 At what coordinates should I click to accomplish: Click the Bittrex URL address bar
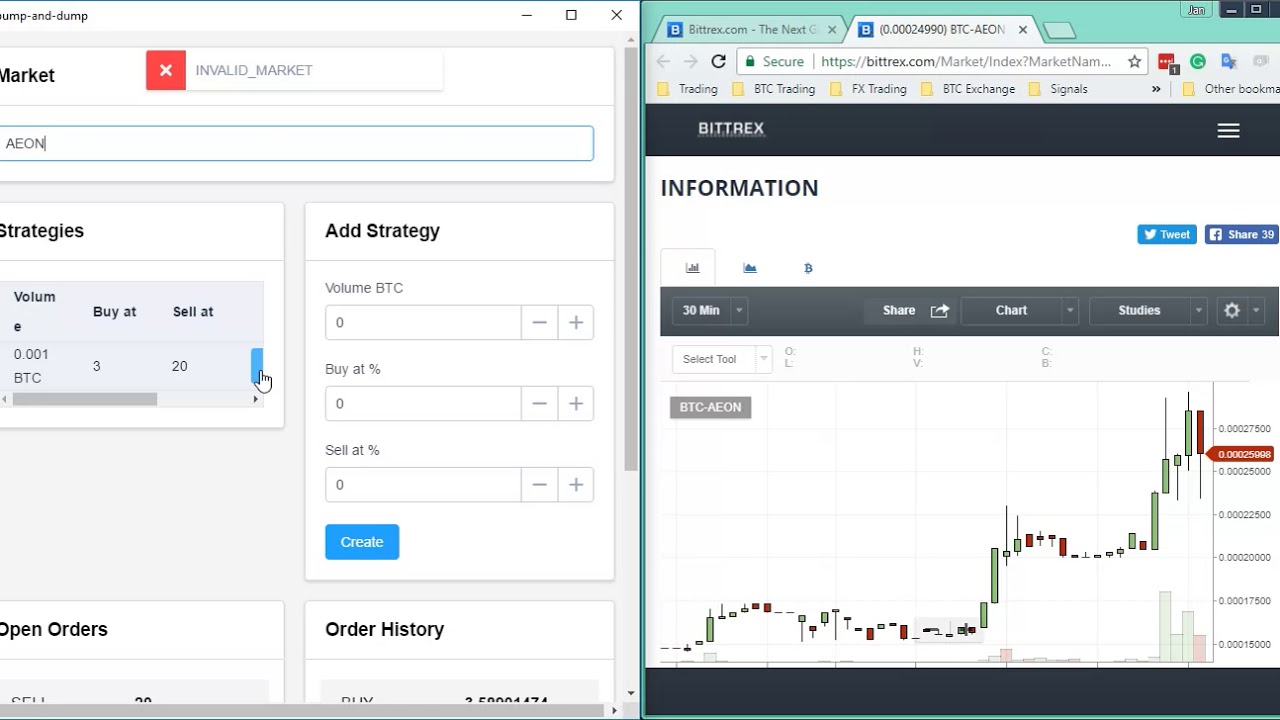pyautogui.click(x=965, y=61)
